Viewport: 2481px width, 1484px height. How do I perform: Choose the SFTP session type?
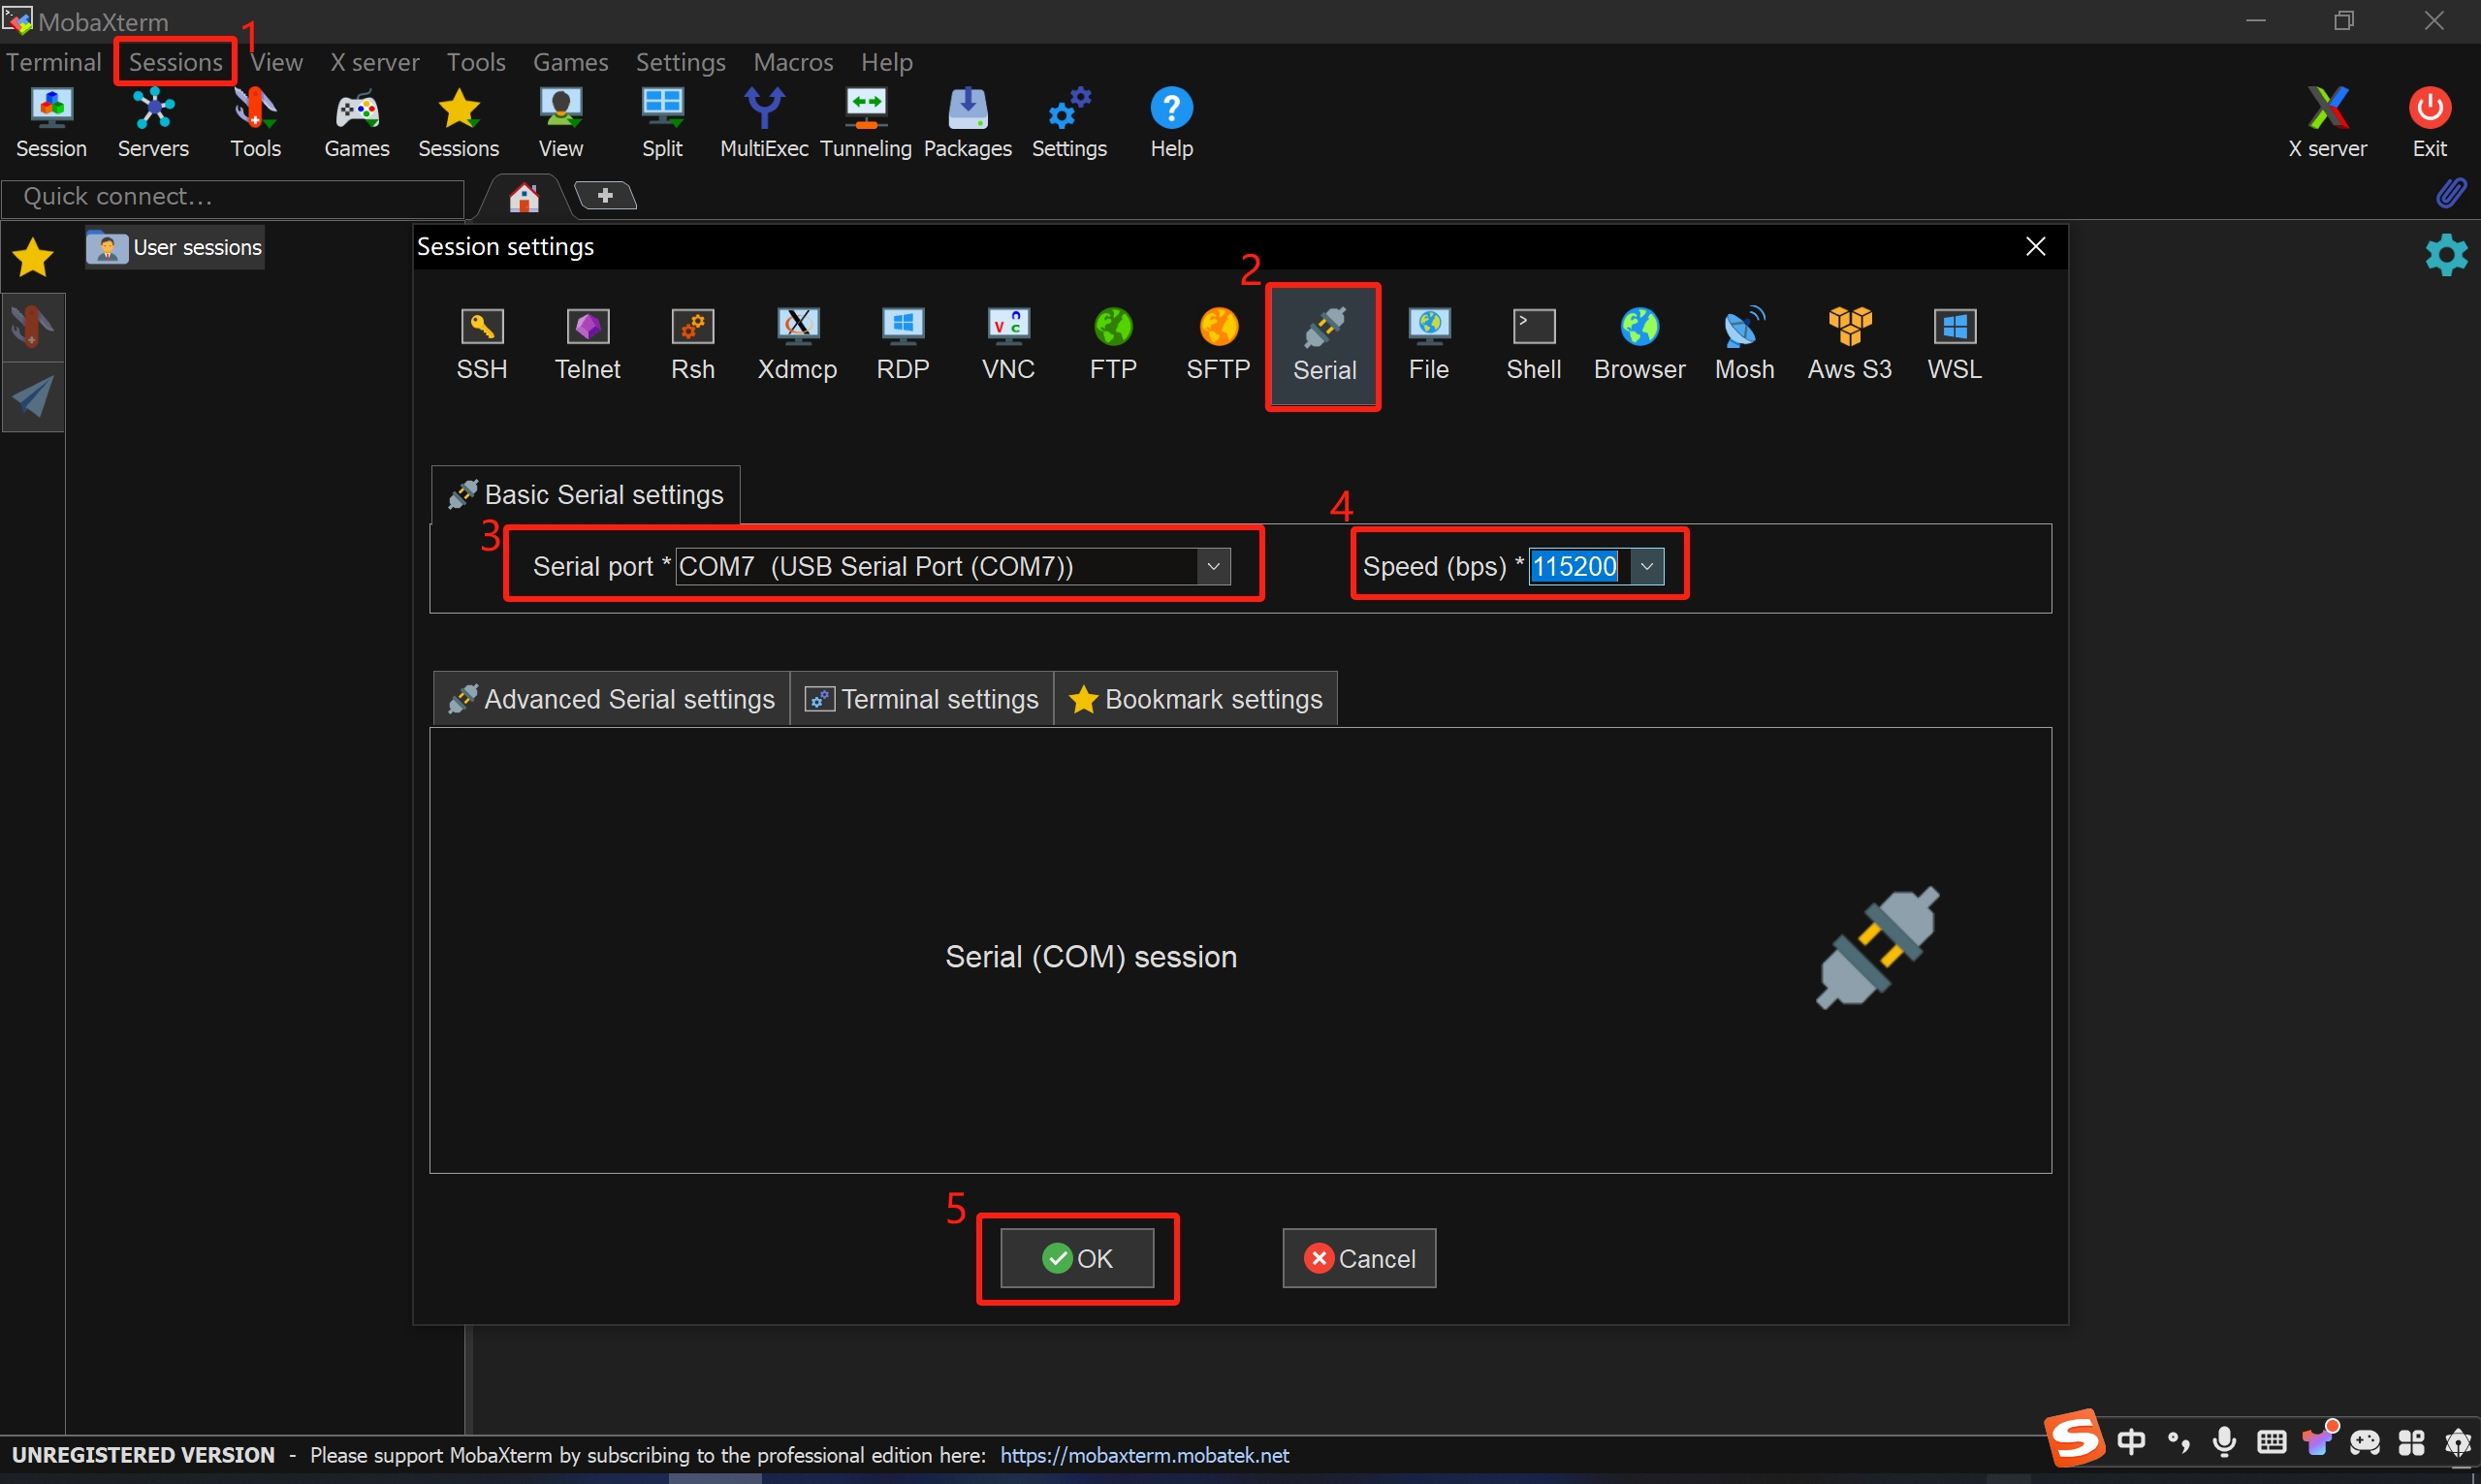coord(1219,345)
